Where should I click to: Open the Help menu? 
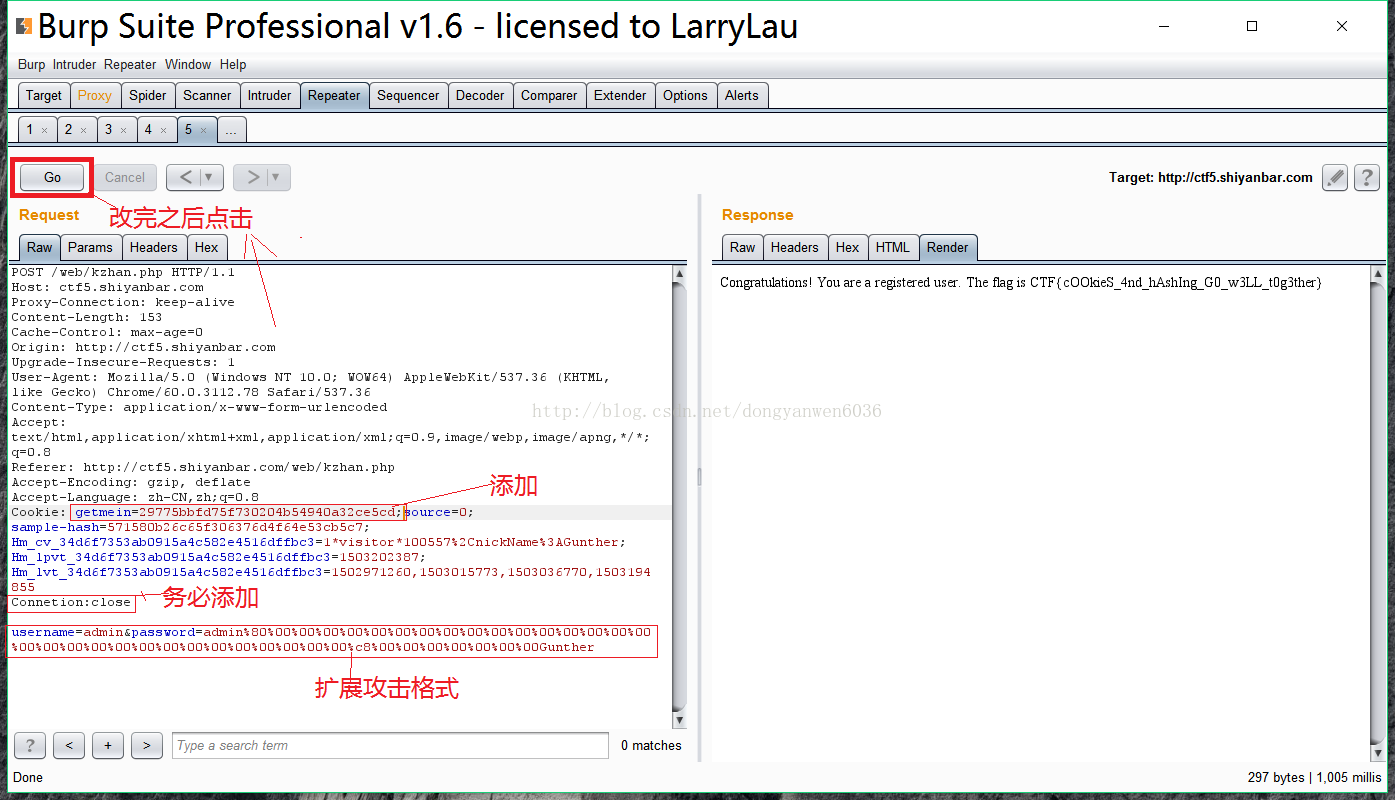coord(233,64)
